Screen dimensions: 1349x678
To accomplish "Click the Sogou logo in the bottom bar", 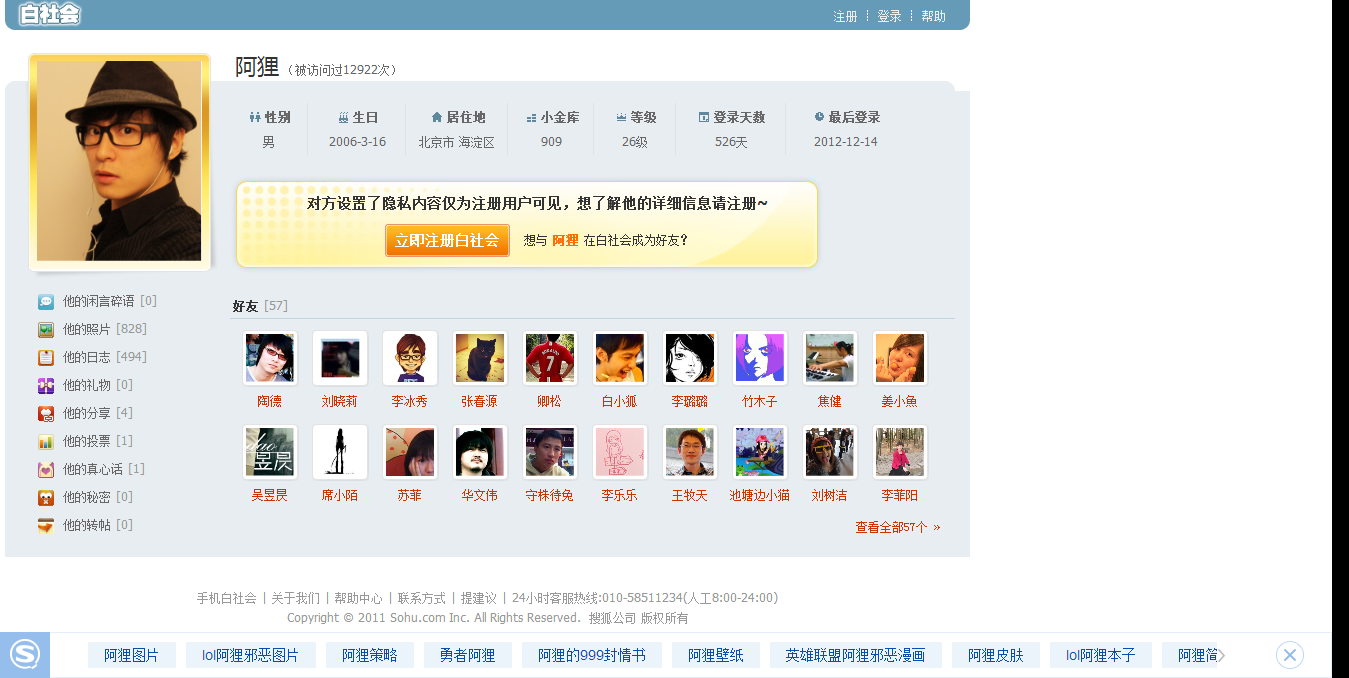I will click(25, 655).
